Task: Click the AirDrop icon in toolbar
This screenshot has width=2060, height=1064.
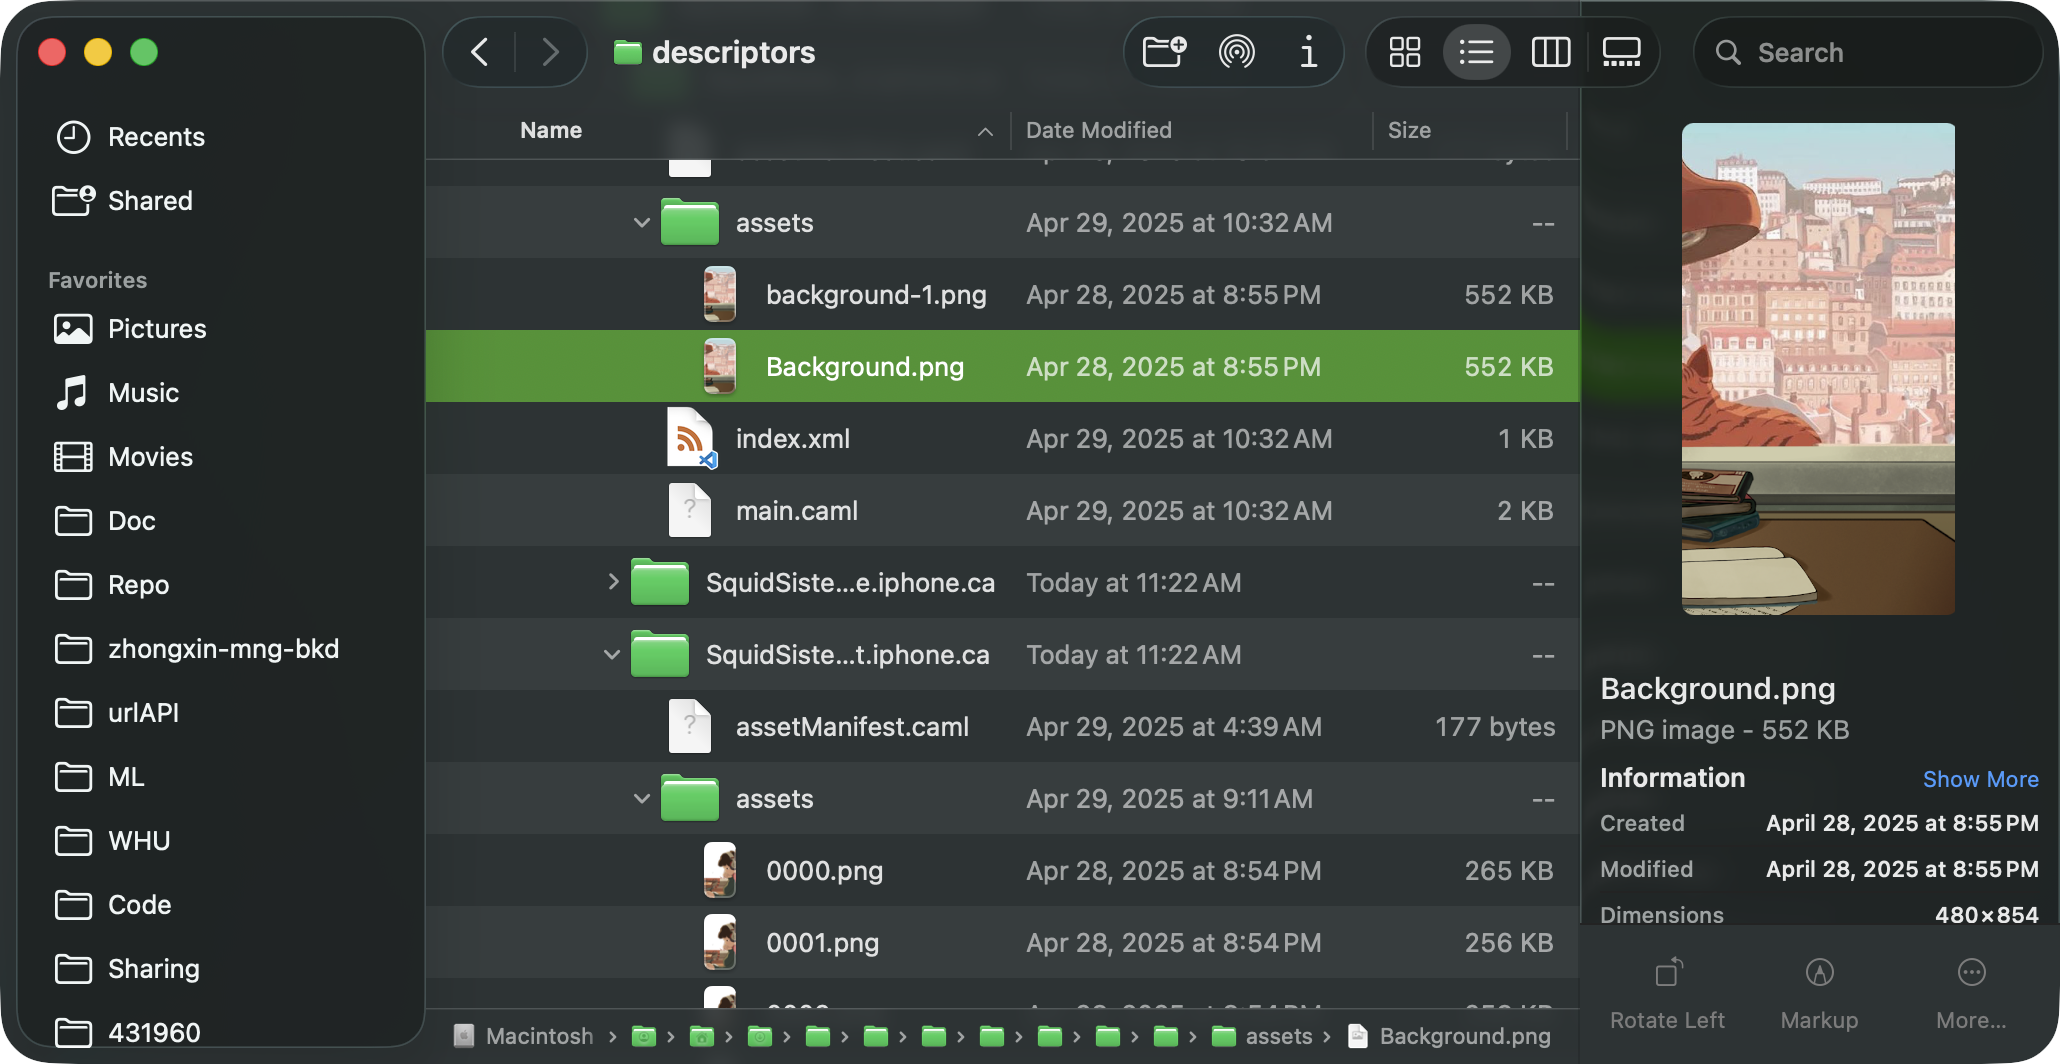Action: tap(1237, 52)
